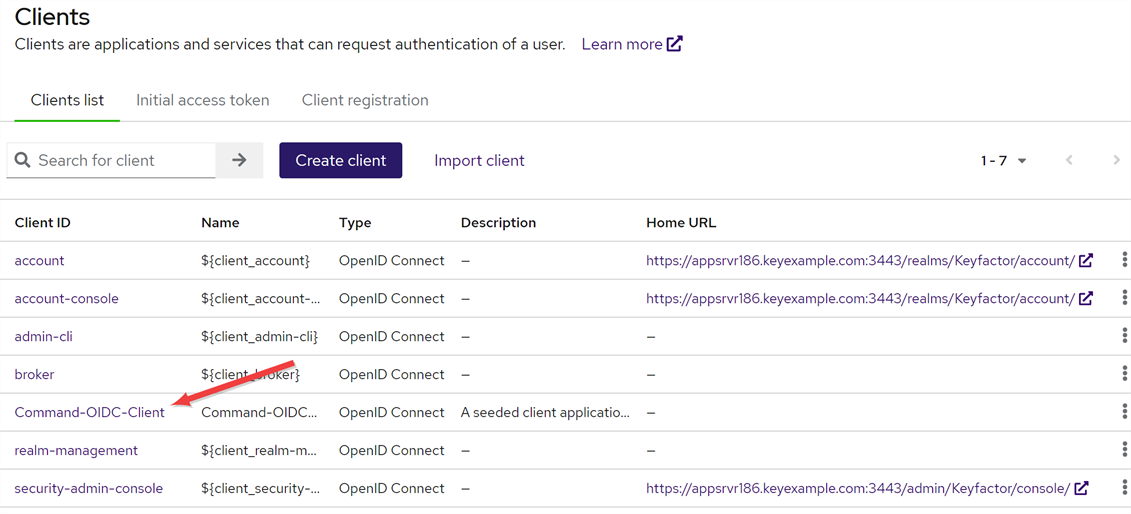Image resolution: width=1131 pixels, height=514 pixels.
Task: Expand the 1 - 7 pagination dropdown
Action: pyautogui.click(x=1003, y=160)
